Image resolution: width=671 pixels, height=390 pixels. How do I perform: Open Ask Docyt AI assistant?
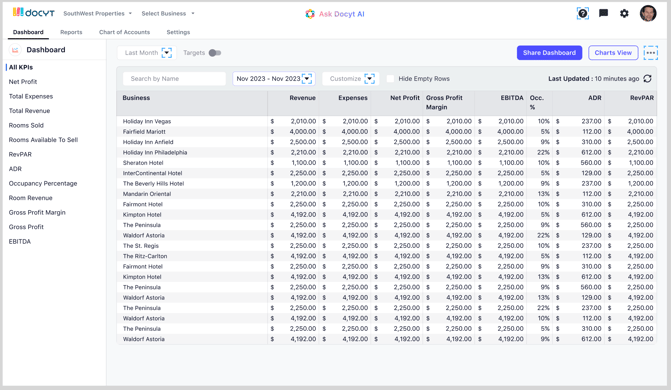(x=335, y=14)
